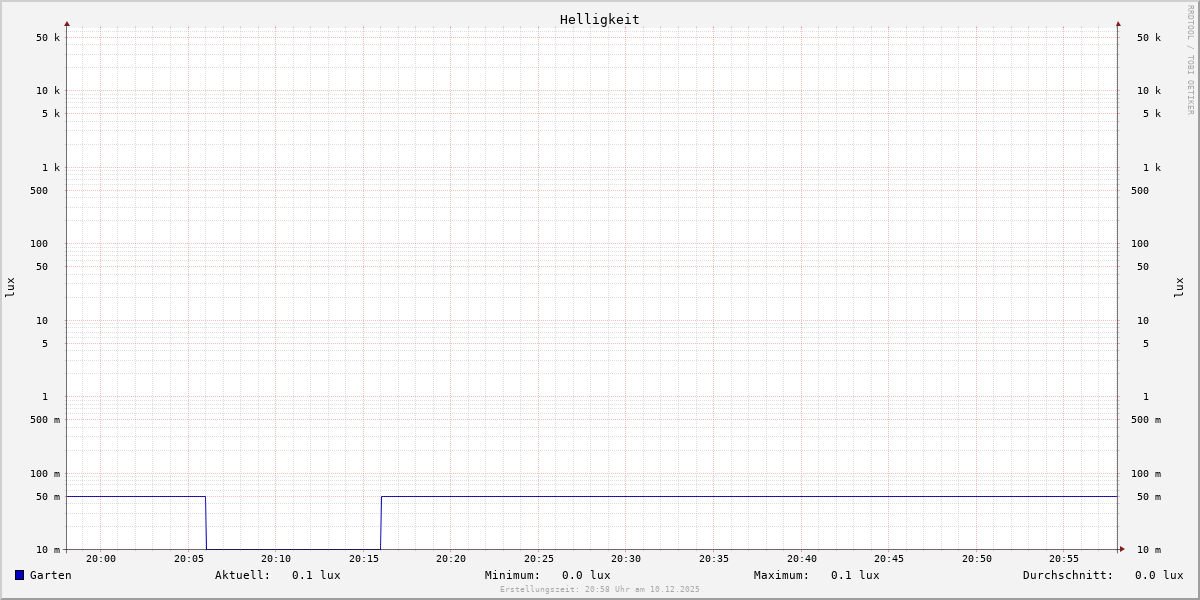1200x600 pixels.
Task: Click the red arrow atop the right y-axis
Action: tap(1118, 23)
